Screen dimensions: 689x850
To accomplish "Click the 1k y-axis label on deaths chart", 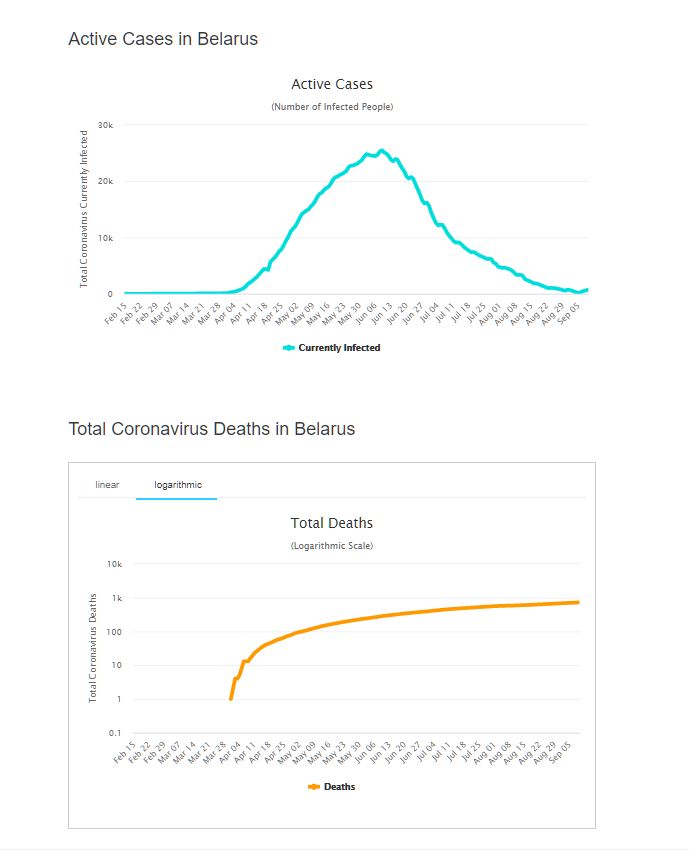I will coord(116,598).
